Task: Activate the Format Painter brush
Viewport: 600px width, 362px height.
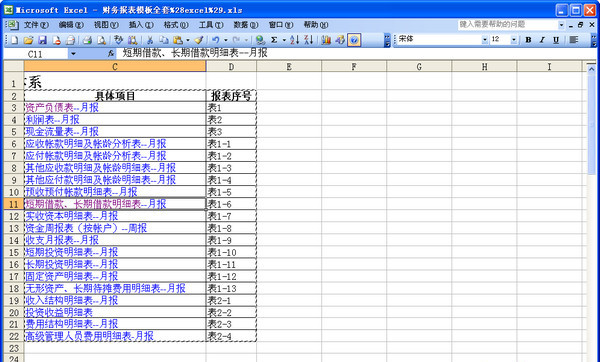Action: [x=199, y=40]
